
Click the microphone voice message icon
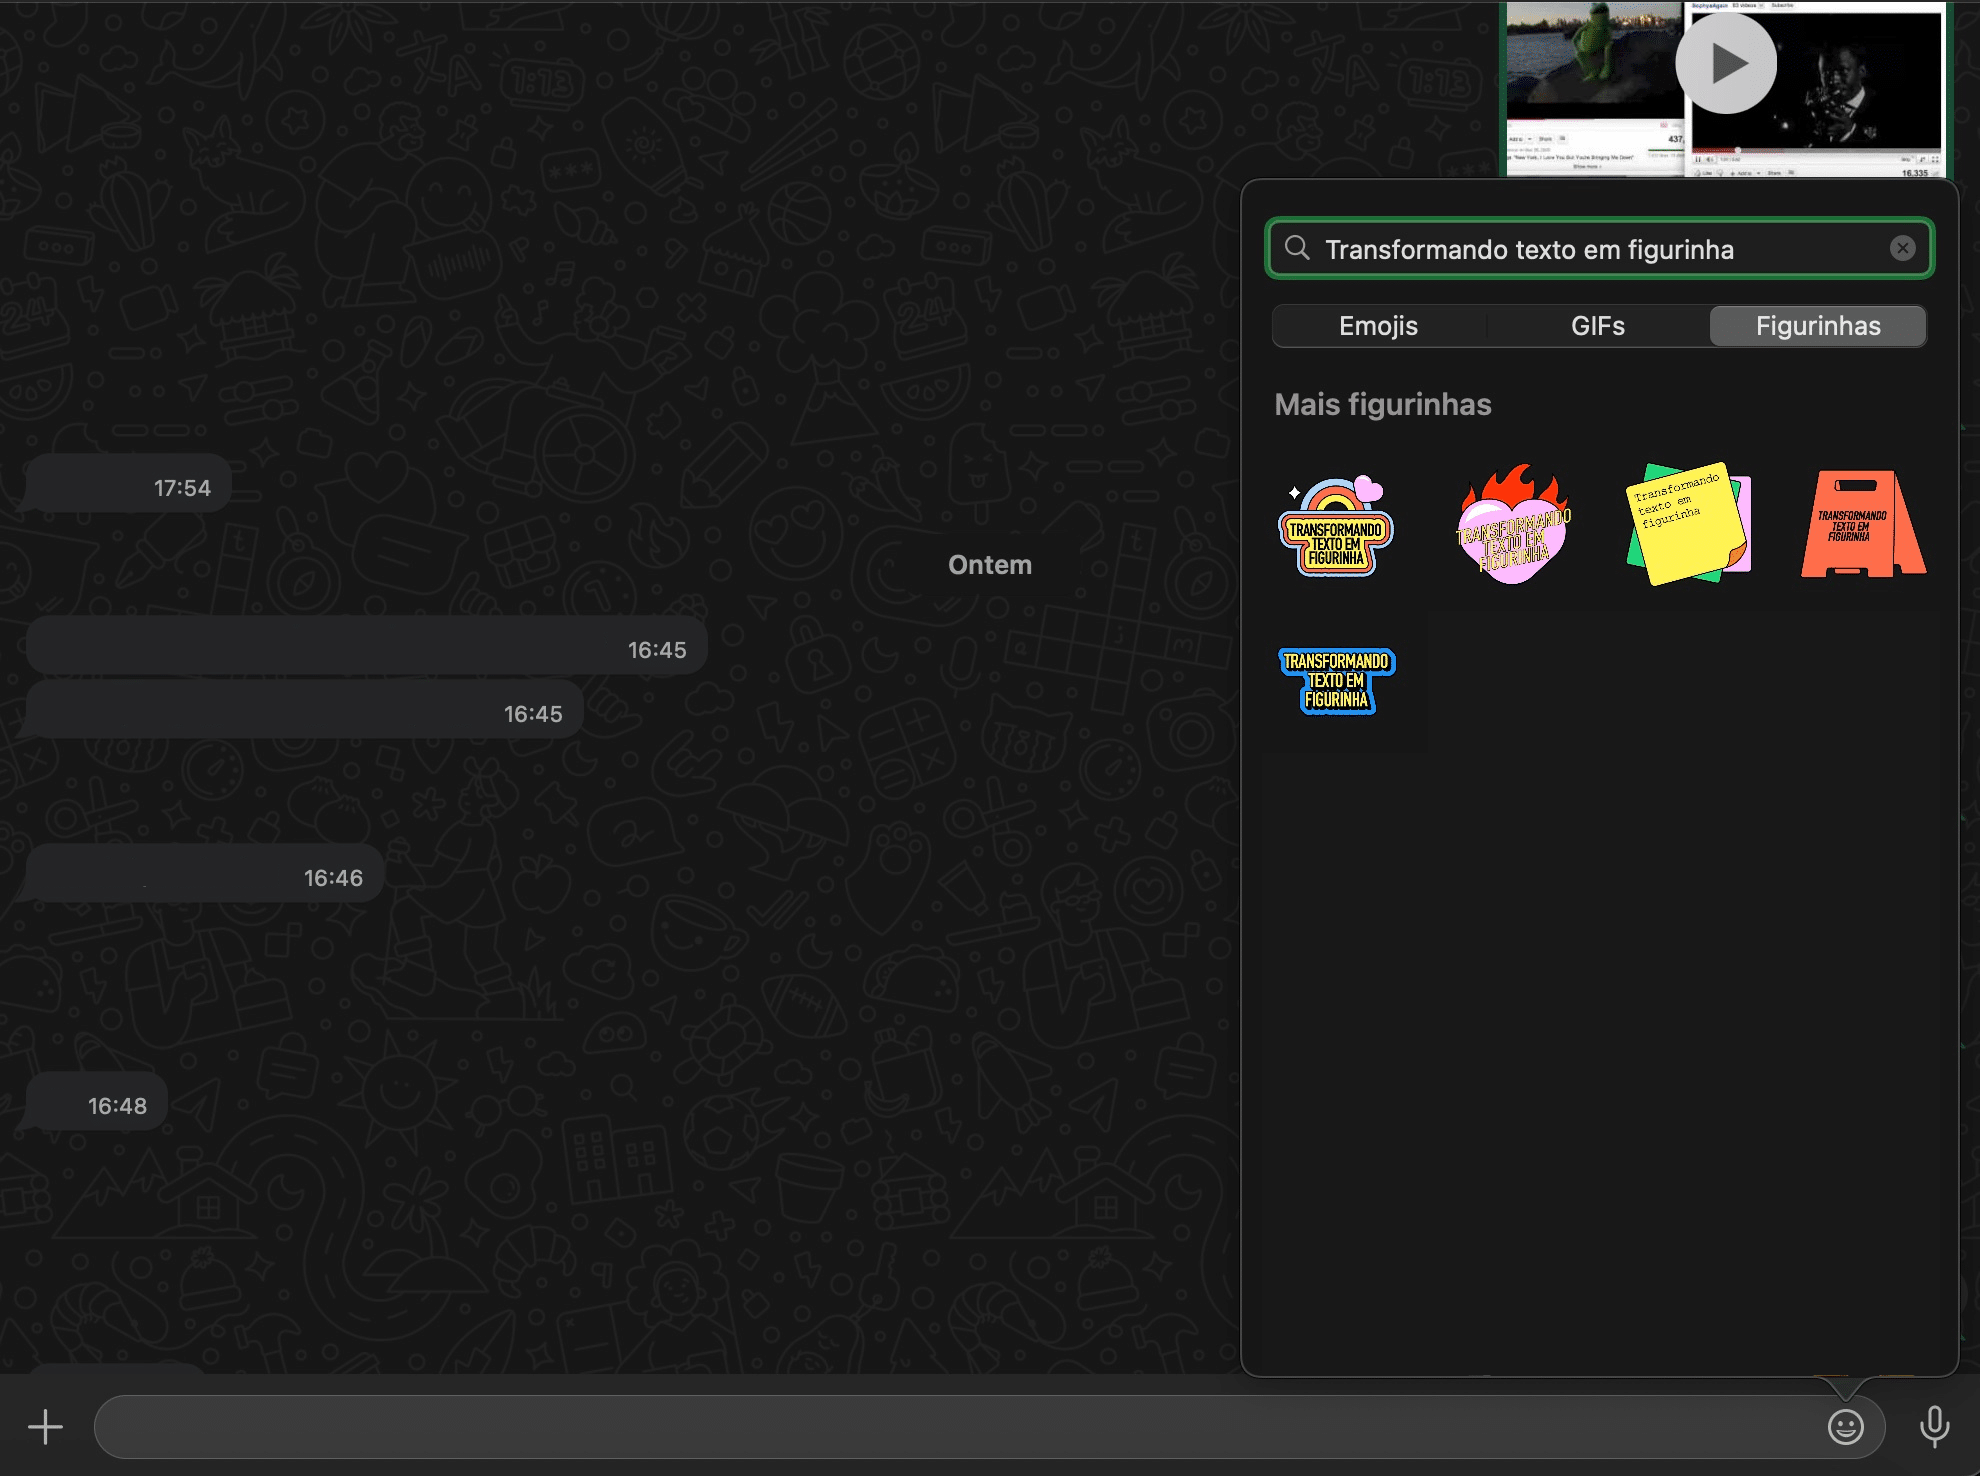(1934, 1427)
